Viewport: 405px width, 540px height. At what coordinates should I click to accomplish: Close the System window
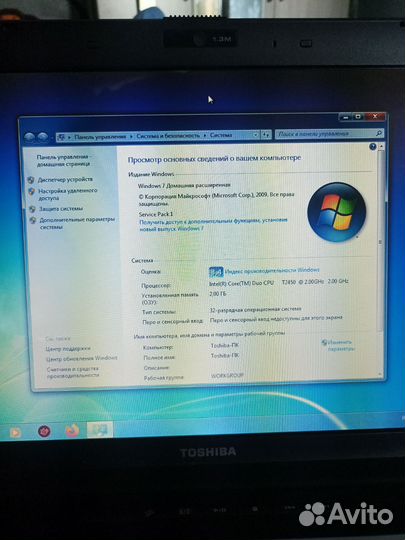pyautogui.click(x=375, y=117)
